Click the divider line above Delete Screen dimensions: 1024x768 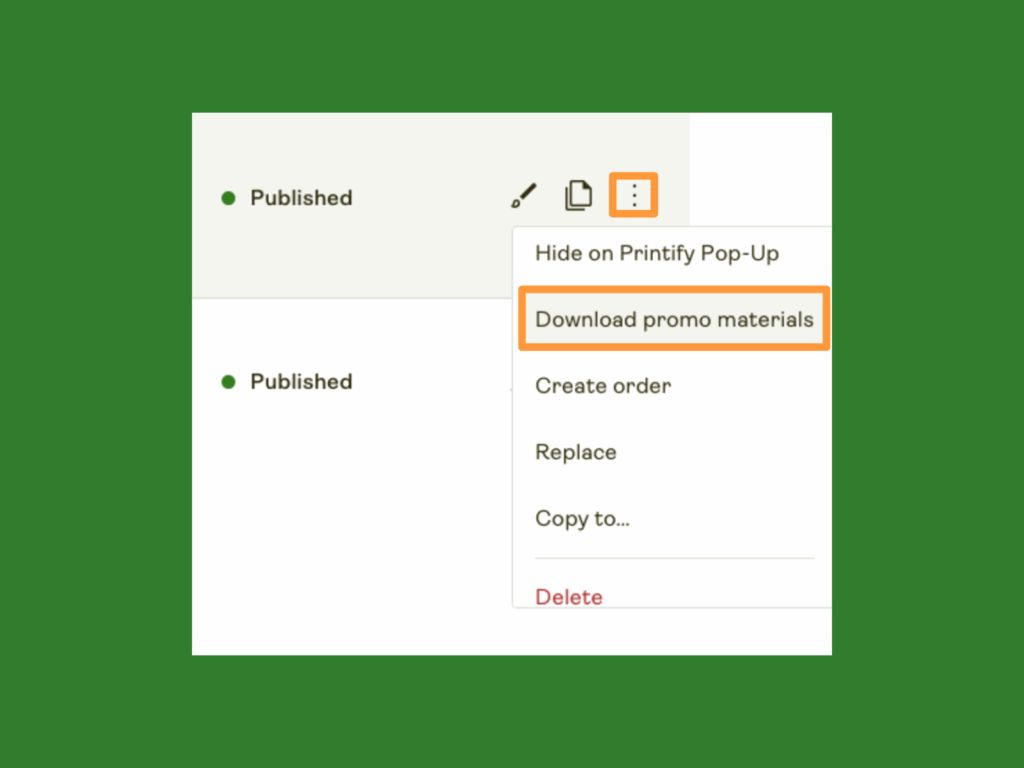click(x=674, y=558)
